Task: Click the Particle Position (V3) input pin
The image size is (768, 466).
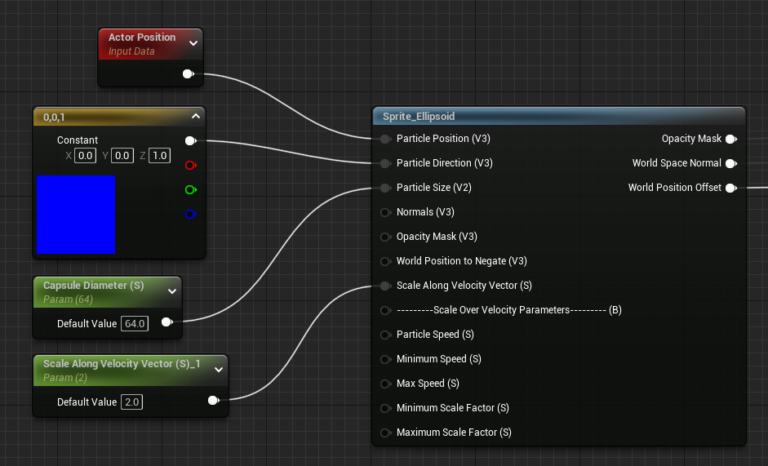Action: tap(386, 139)
